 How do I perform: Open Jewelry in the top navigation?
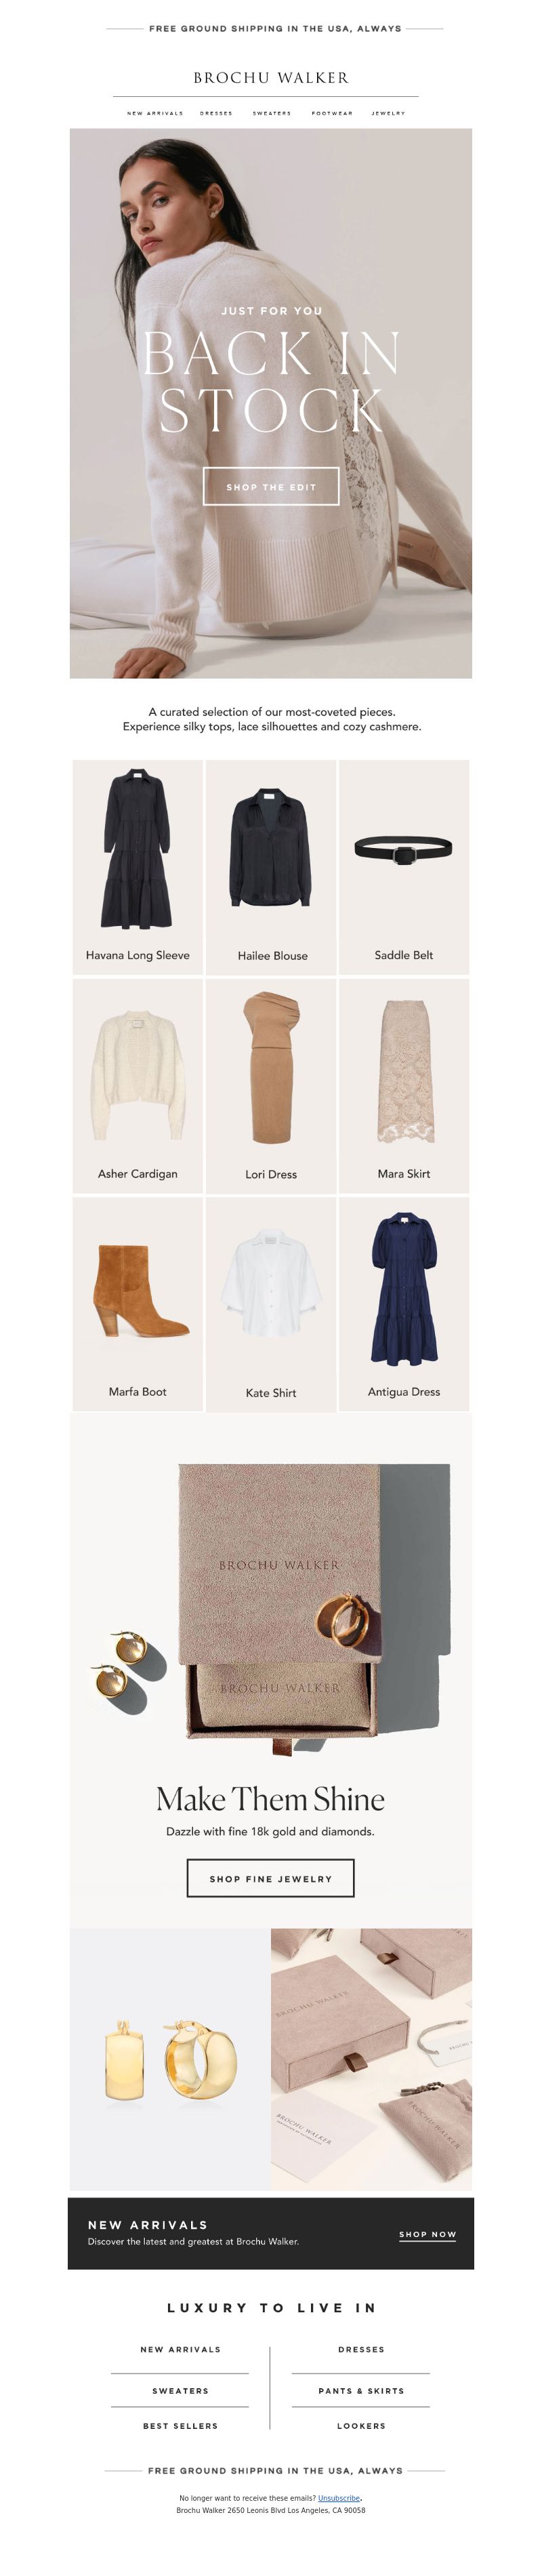pos(389,114)
